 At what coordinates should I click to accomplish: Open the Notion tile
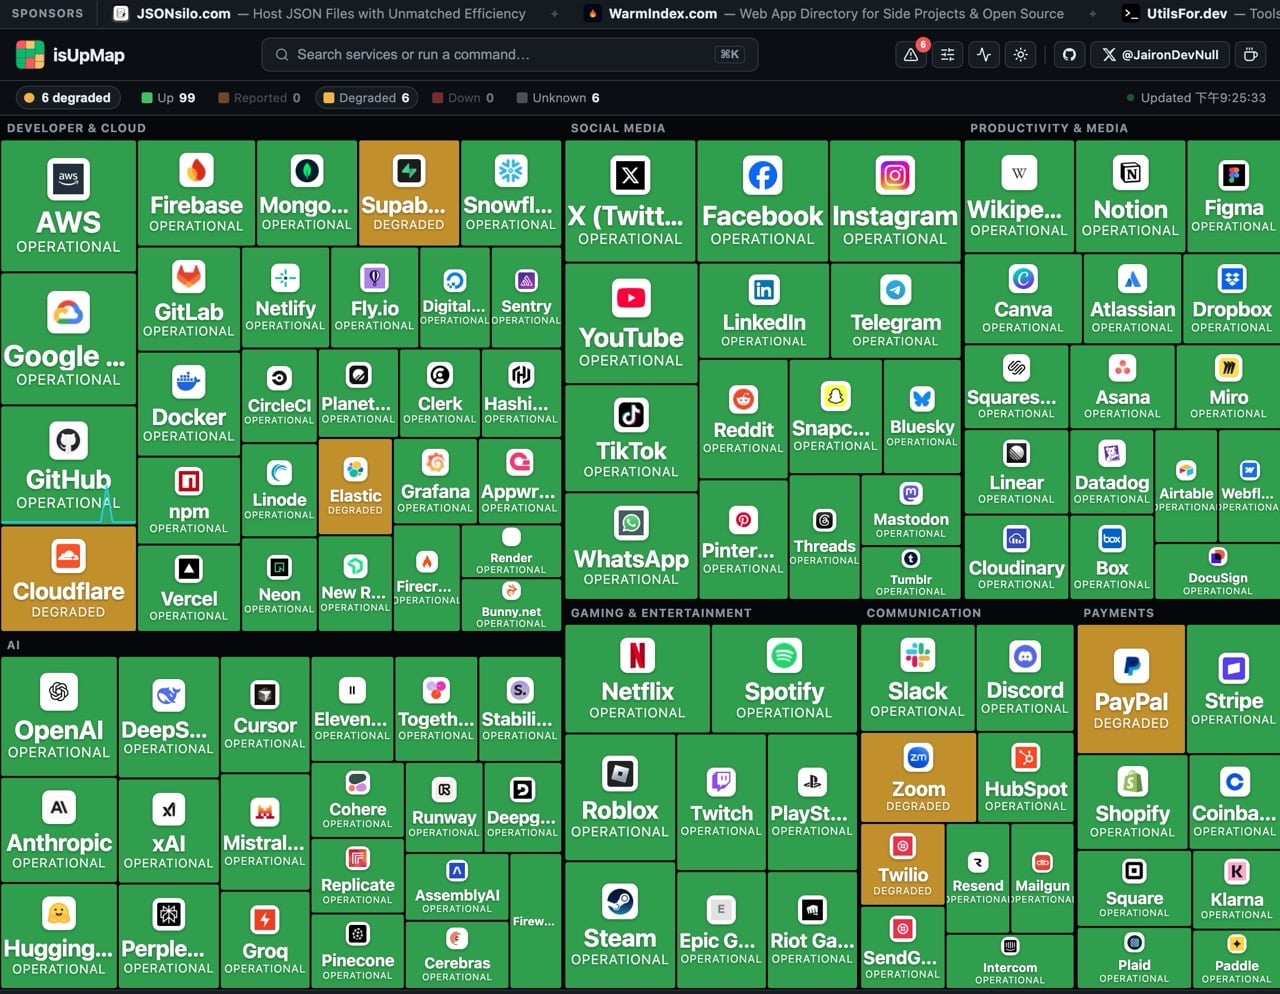[1130, 195]
